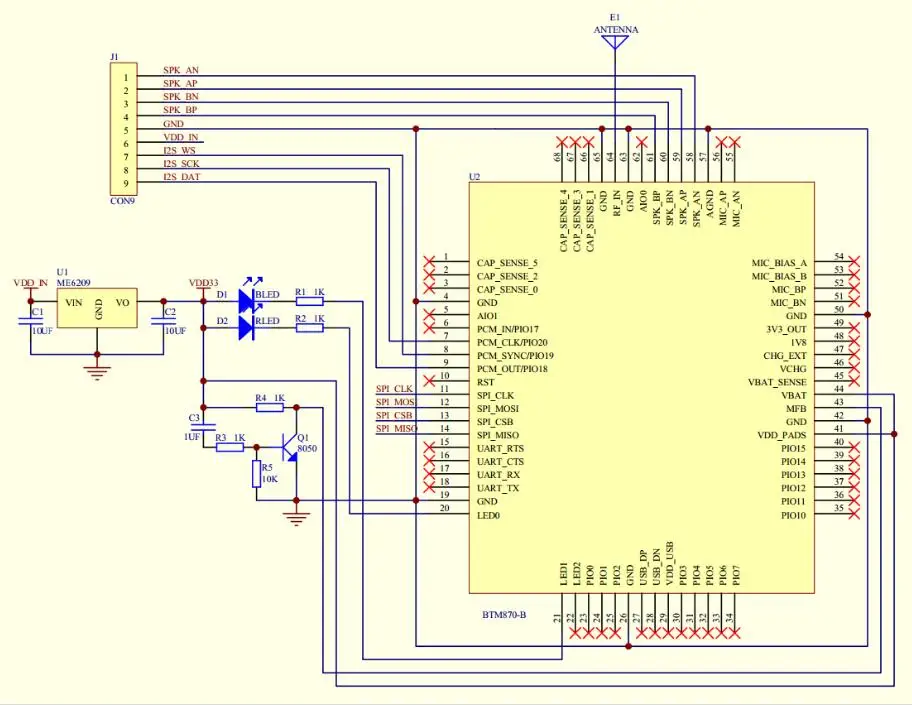Select the U1 ME6209 regulator body

[x=97, y=308]
